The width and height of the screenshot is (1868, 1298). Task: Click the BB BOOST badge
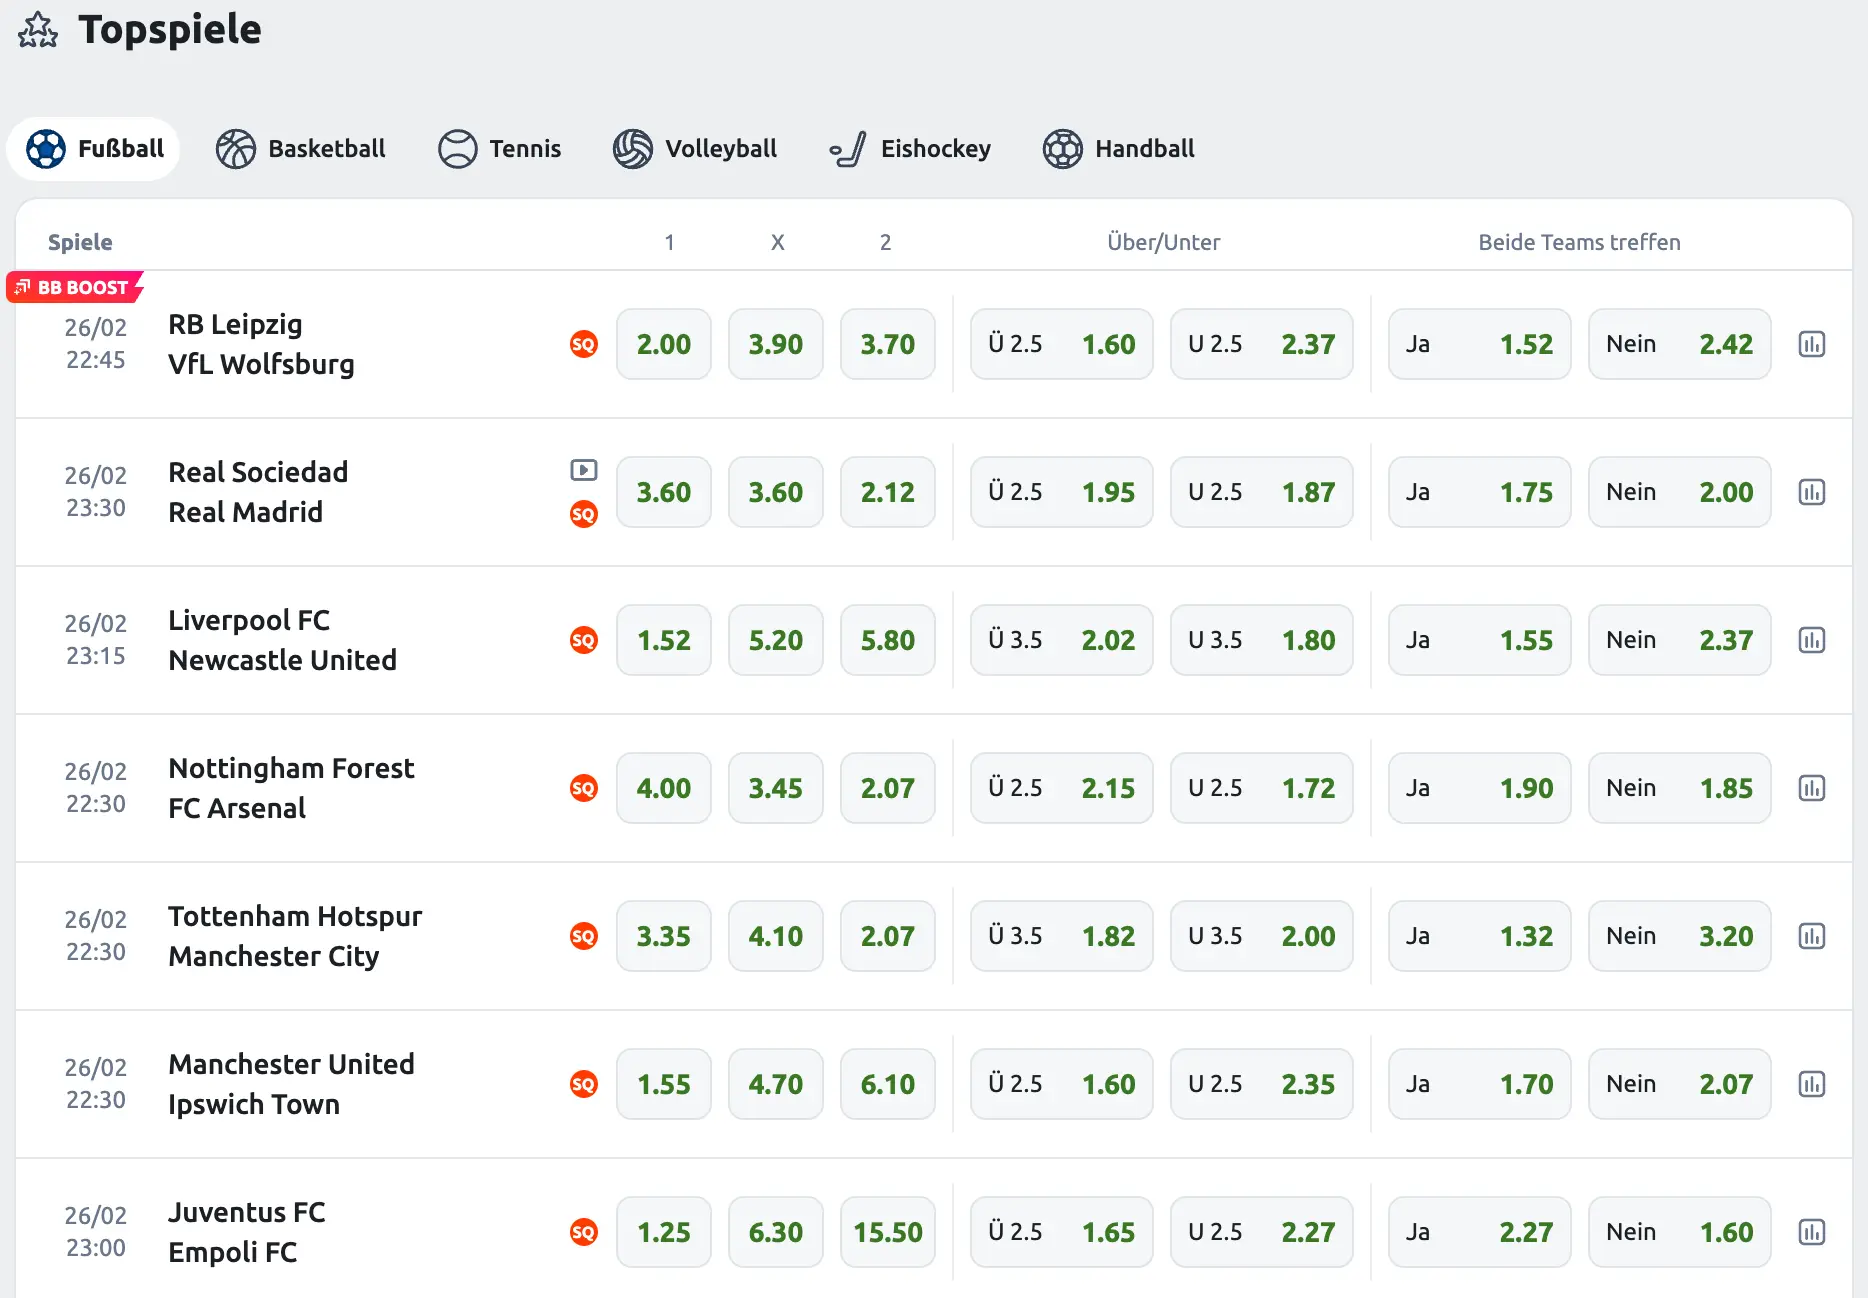(x=75, y=287)
